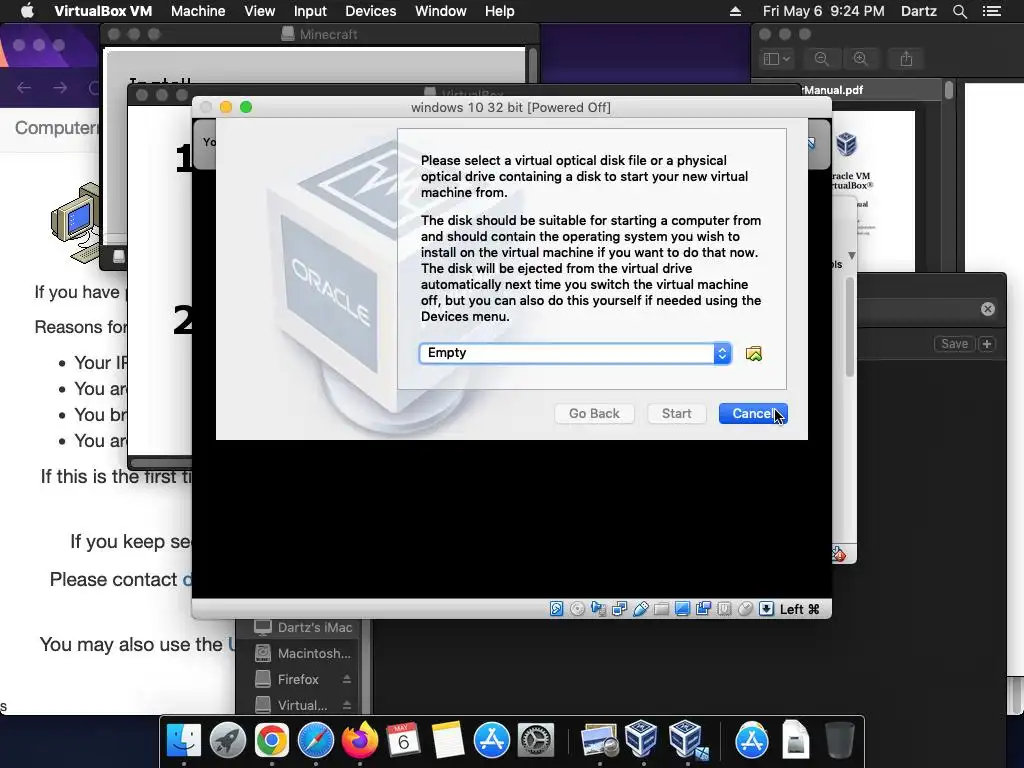The image size is (1024, 768).
Task: Click the Cancel button in the dialog
Action: click(x=753, y=413)
